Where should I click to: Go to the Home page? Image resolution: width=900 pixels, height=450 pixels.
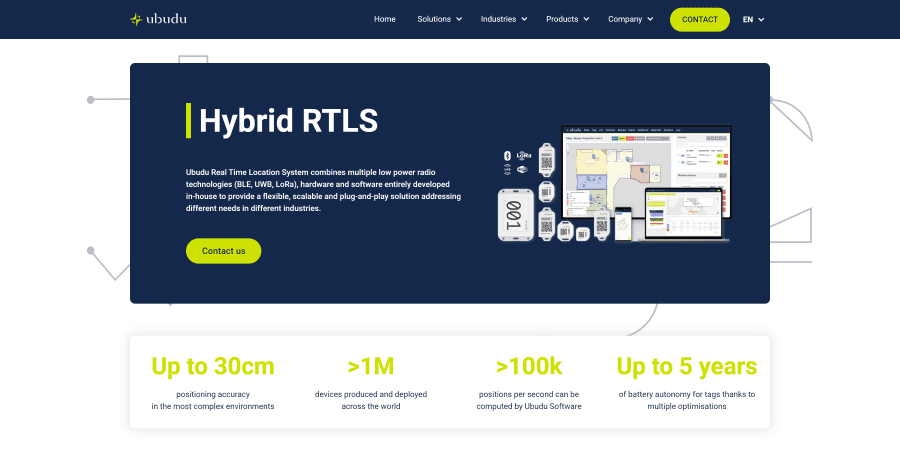point(385,20)
